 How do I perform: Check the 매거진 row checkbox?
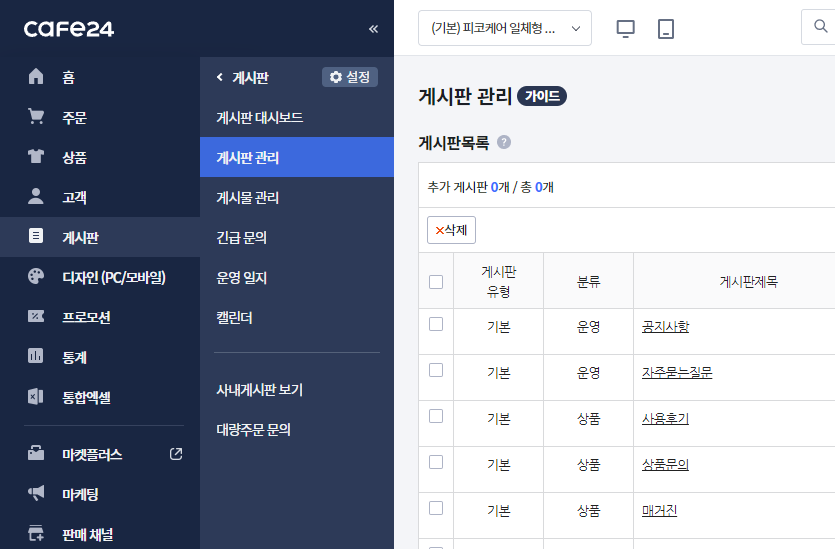436,508
